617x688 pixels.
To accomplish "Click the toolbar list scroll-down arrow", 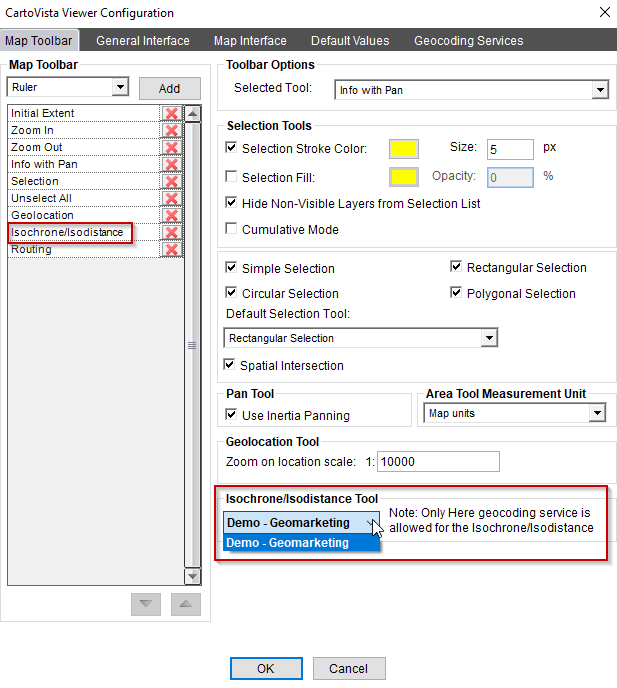I will pos(192,576).
